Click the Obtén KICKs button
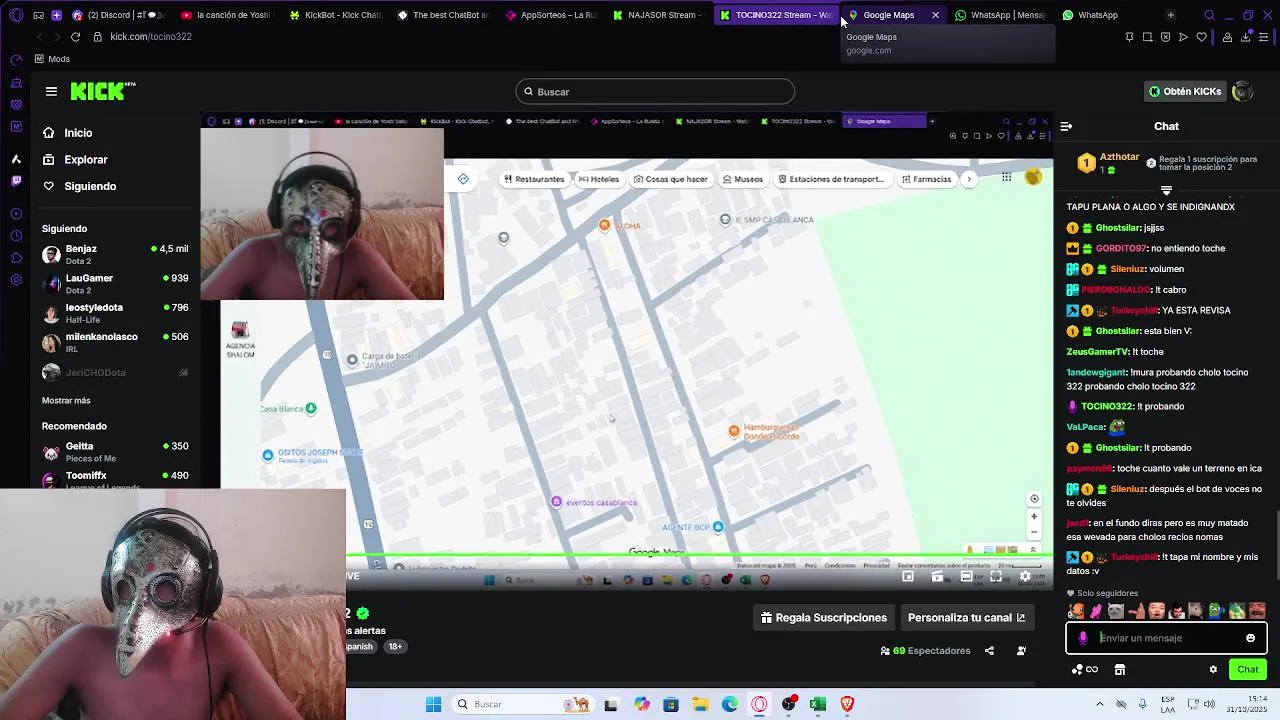The height and width of the screenshot is (720, 1280). tap(1185, 91)
